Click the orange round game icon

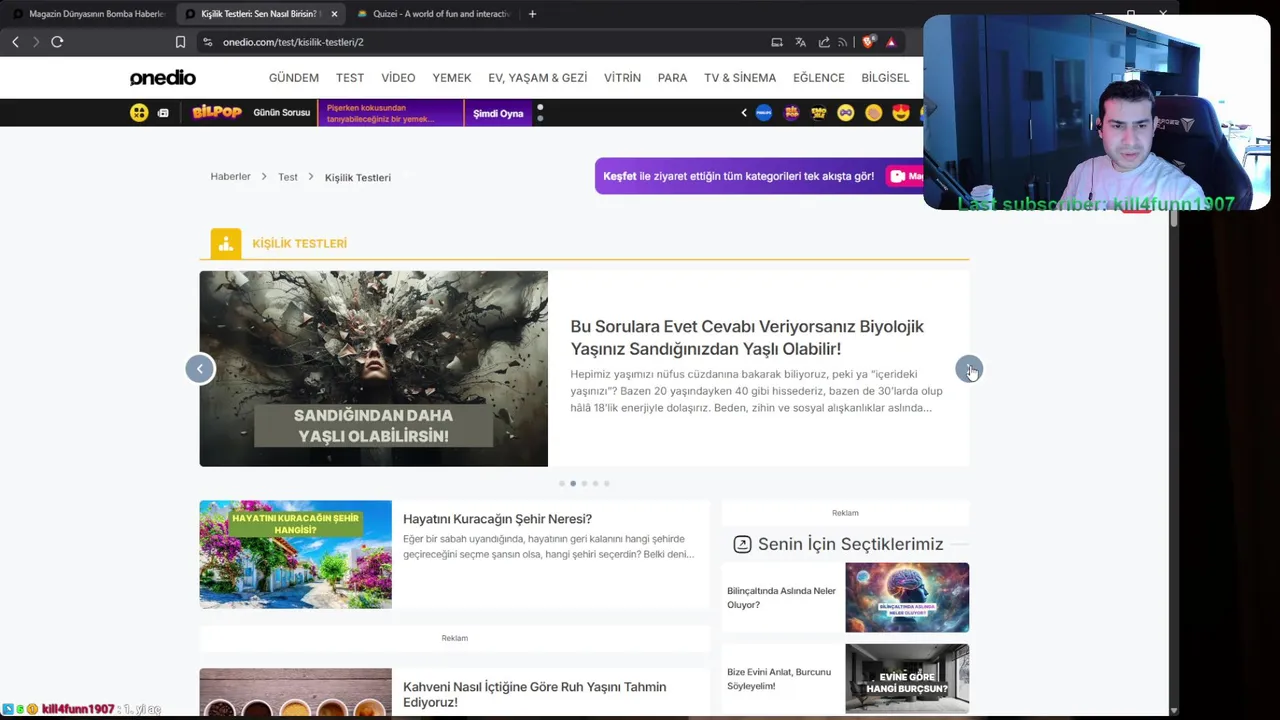873,113
